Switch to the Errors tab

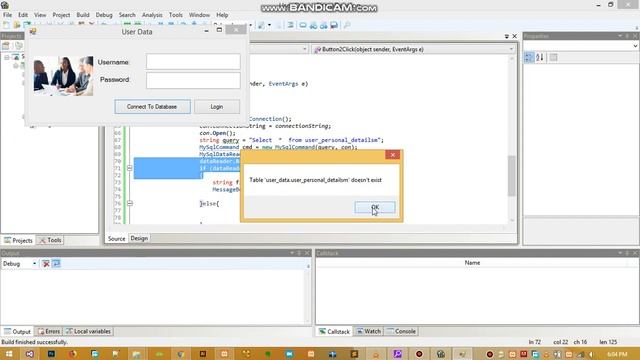pos(49,331)
